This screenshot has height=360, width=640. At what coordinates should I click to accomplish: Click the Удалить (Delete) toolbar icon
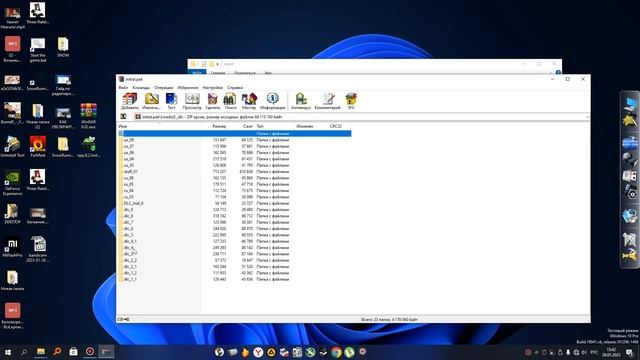pos(212,101)
